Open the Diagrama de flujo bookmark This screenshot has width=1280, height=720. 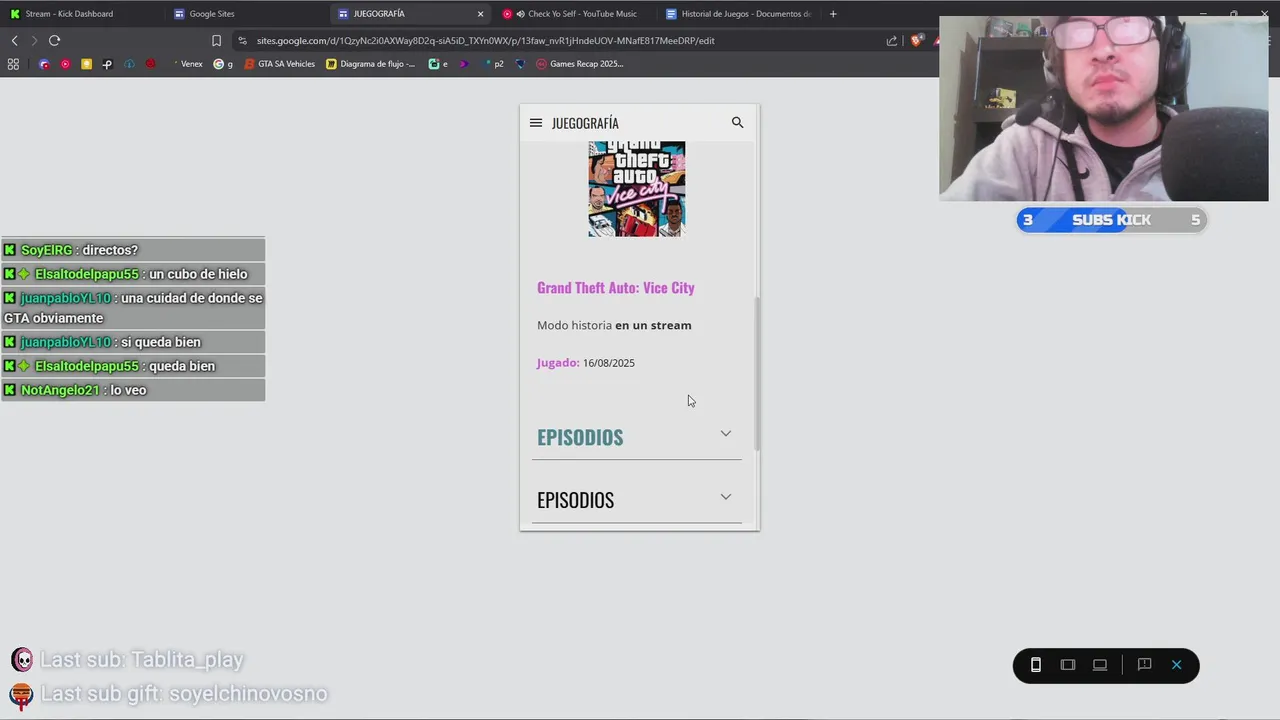tap(371, 64)
